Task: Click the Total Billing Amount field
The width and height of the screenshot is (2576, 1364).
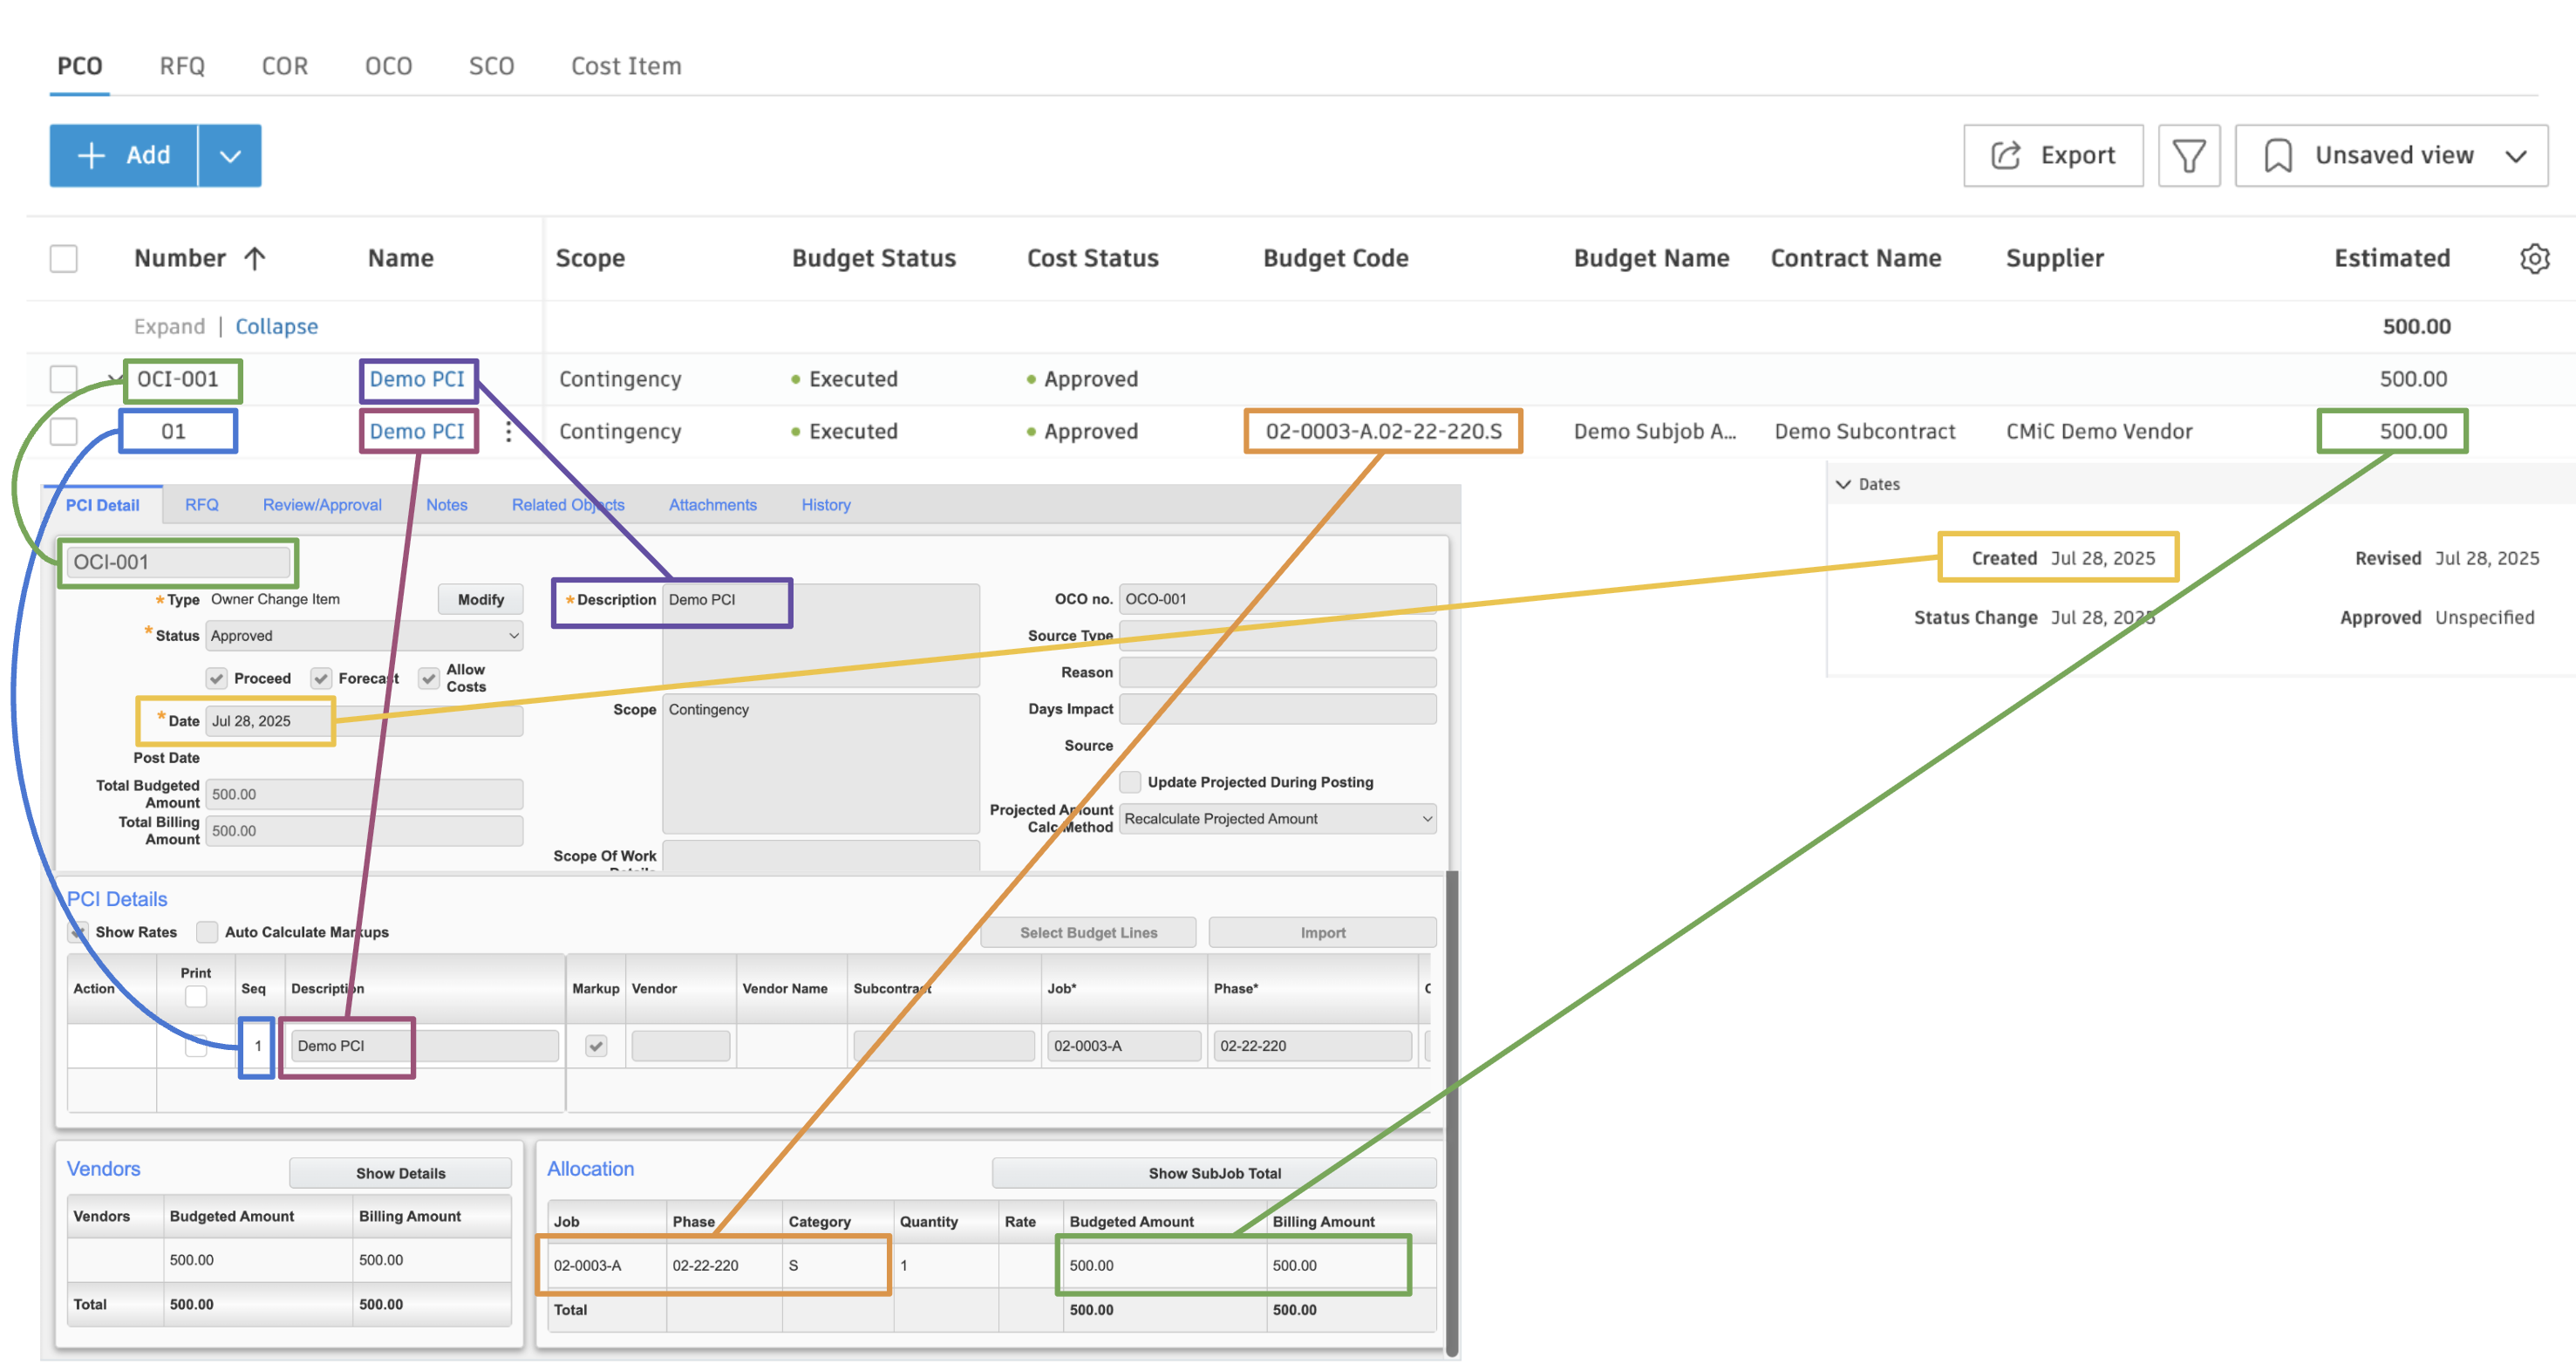Action: point(363,830)
